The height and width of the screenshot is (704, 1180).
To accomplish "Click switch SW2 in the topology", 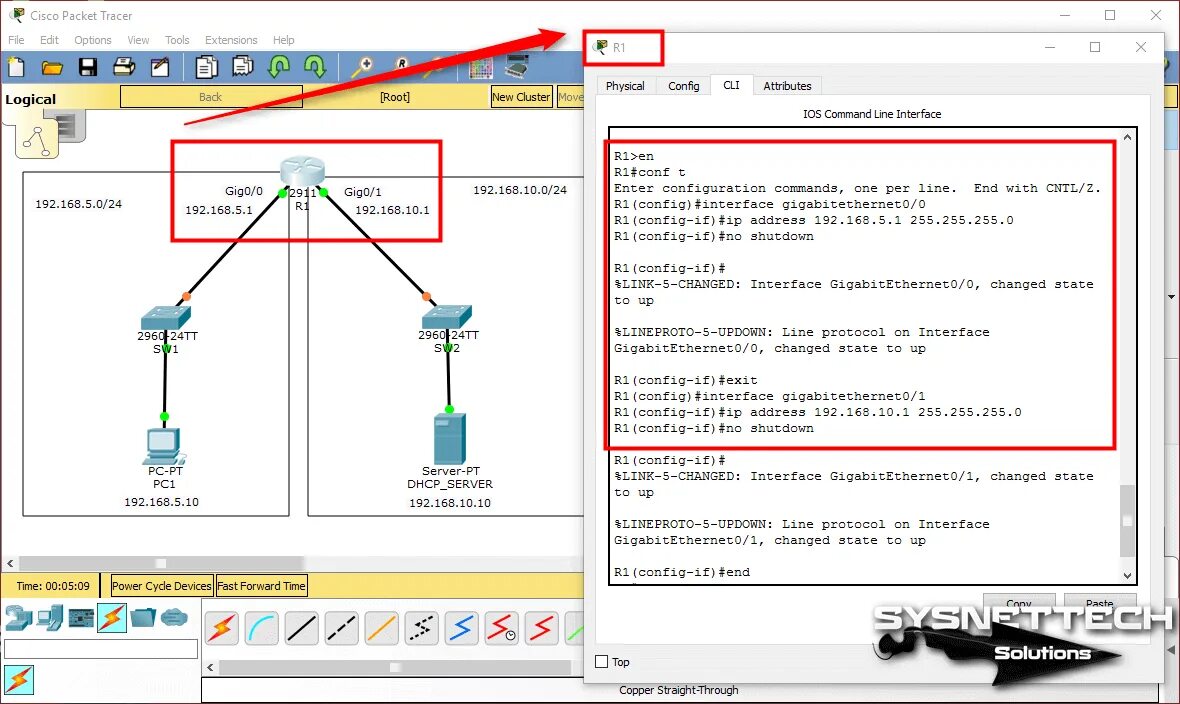I will (447, 316).
